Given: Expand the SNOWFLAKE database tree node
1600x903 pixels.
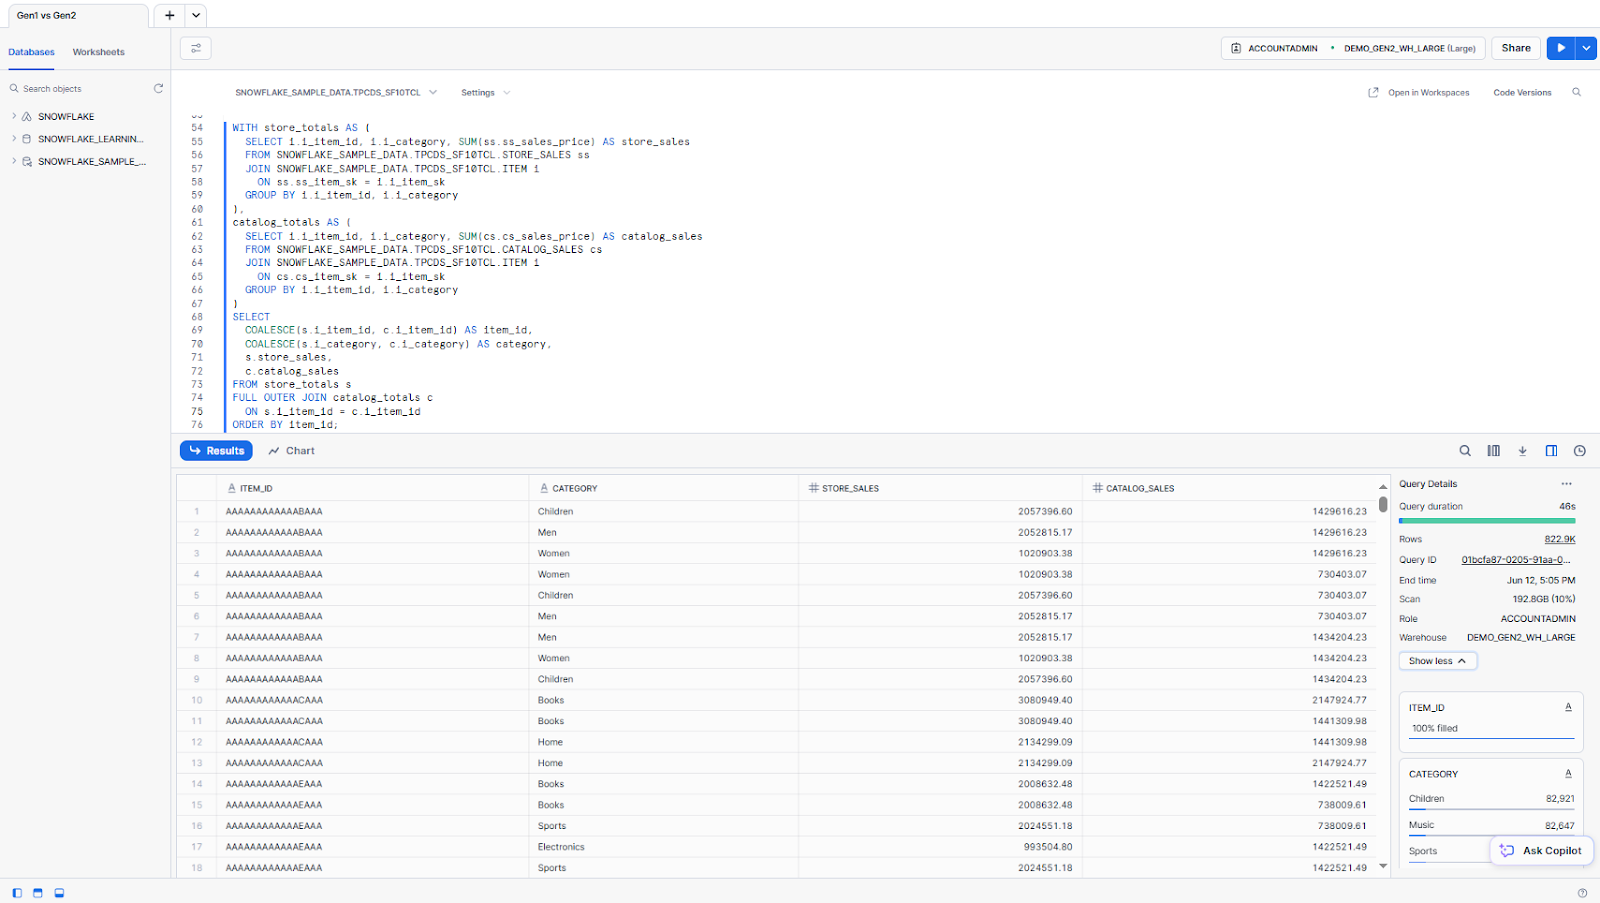Looking at the screenshot, I should (x=14, y=117).
